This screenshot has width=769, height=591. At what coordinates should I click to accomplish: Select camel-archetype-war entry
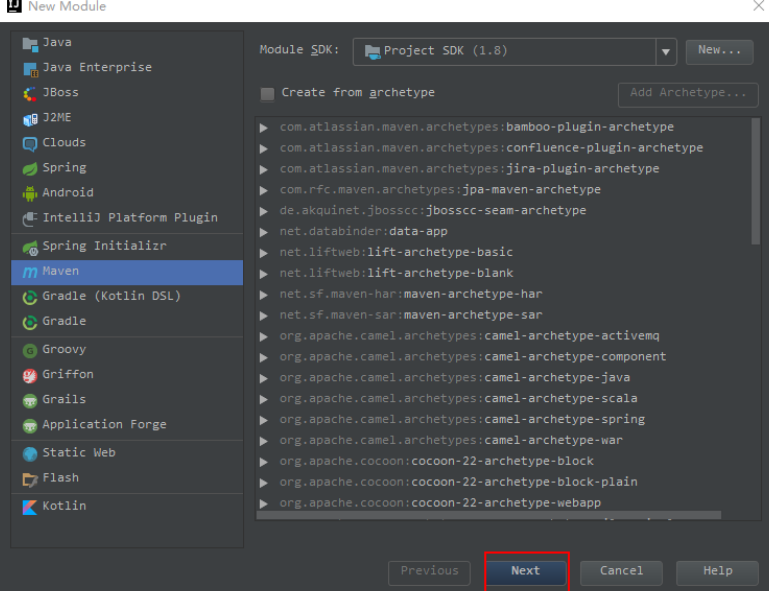click(451, 440)
